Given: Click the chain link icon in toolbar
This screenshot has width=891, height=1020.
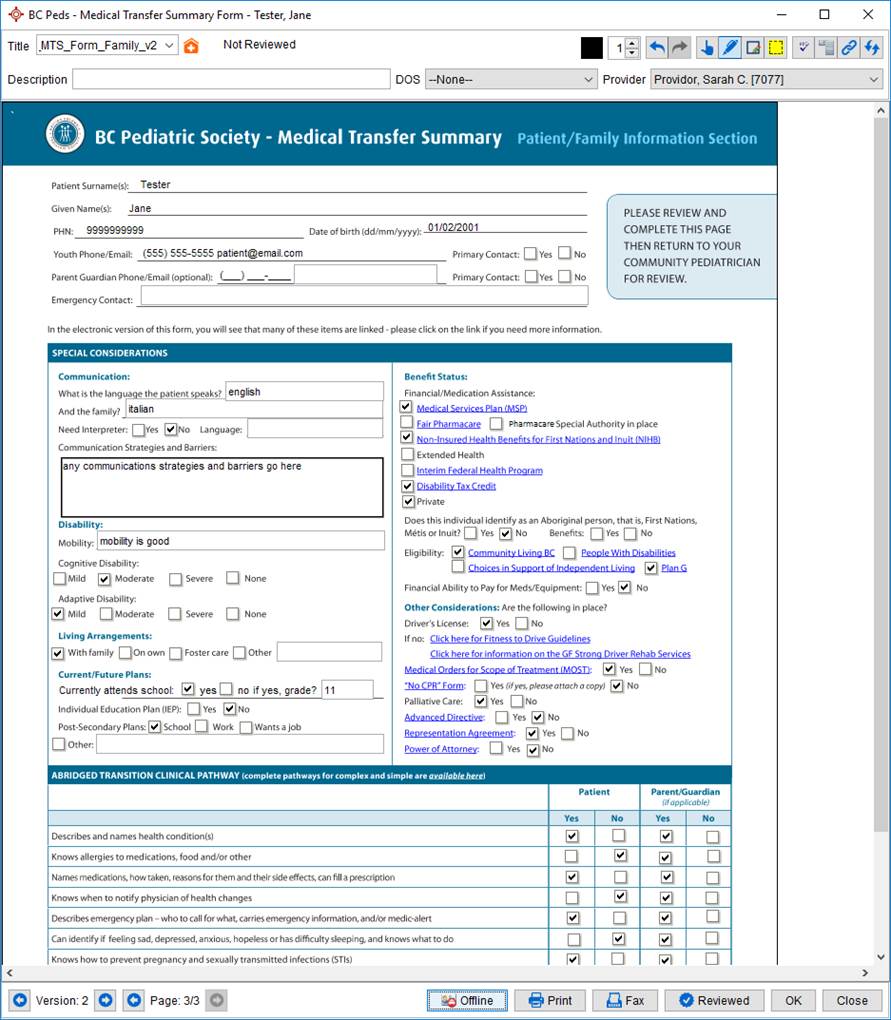Looking at the screenshot, I should click(x=849, y=47).
